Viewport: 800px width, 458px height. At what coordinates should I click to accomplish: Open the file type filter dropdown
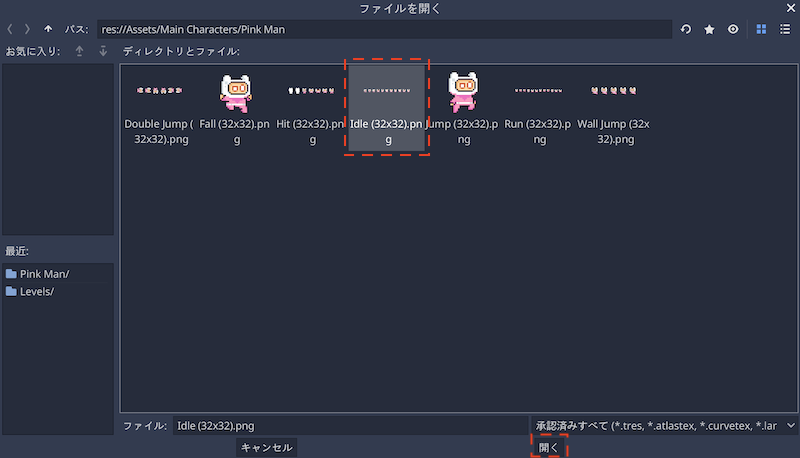[664, 426]
